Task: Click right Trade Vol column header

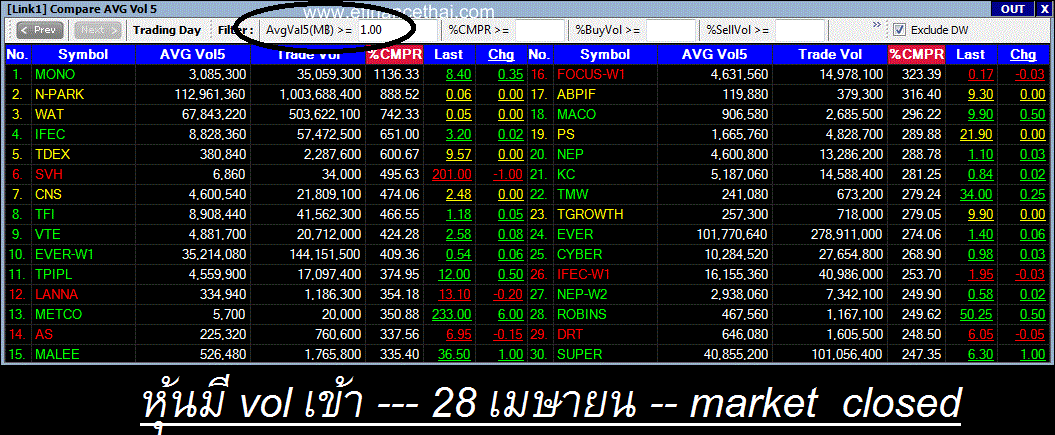Action: [x=830, y=54]
